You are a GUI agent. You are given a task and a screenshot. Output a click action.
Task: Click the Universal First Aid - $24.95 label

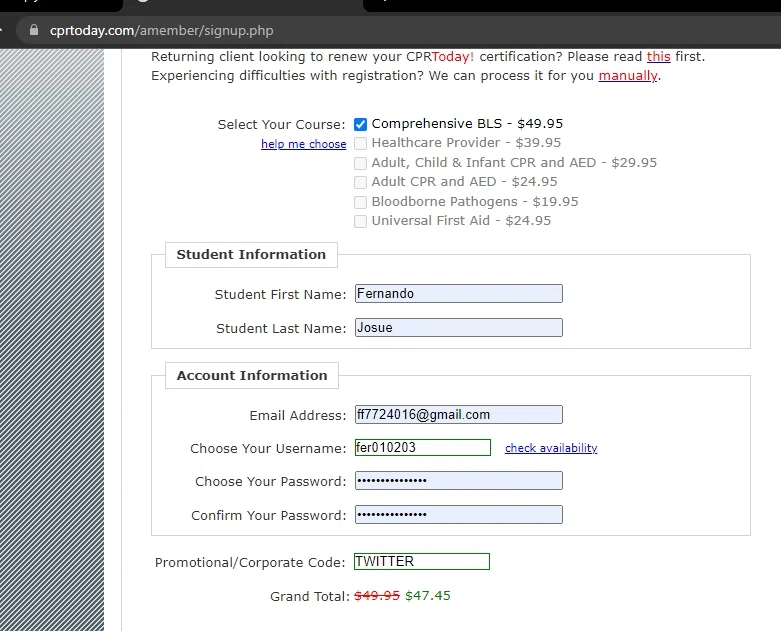(461, 221)
